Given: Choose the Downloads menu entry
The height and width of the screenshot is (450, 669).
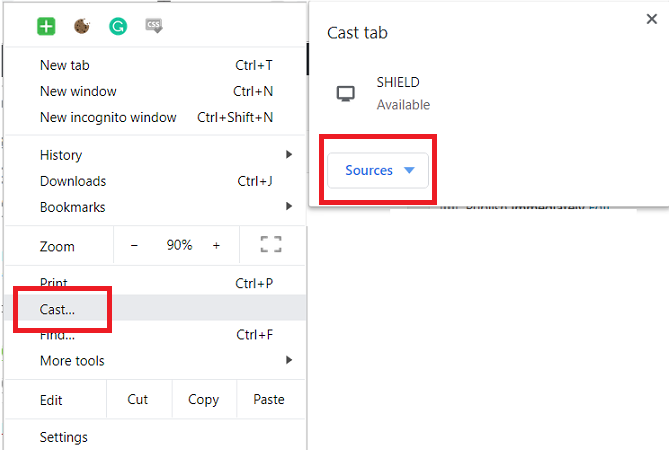Looking at the screenshot, I should pos(73,181).
